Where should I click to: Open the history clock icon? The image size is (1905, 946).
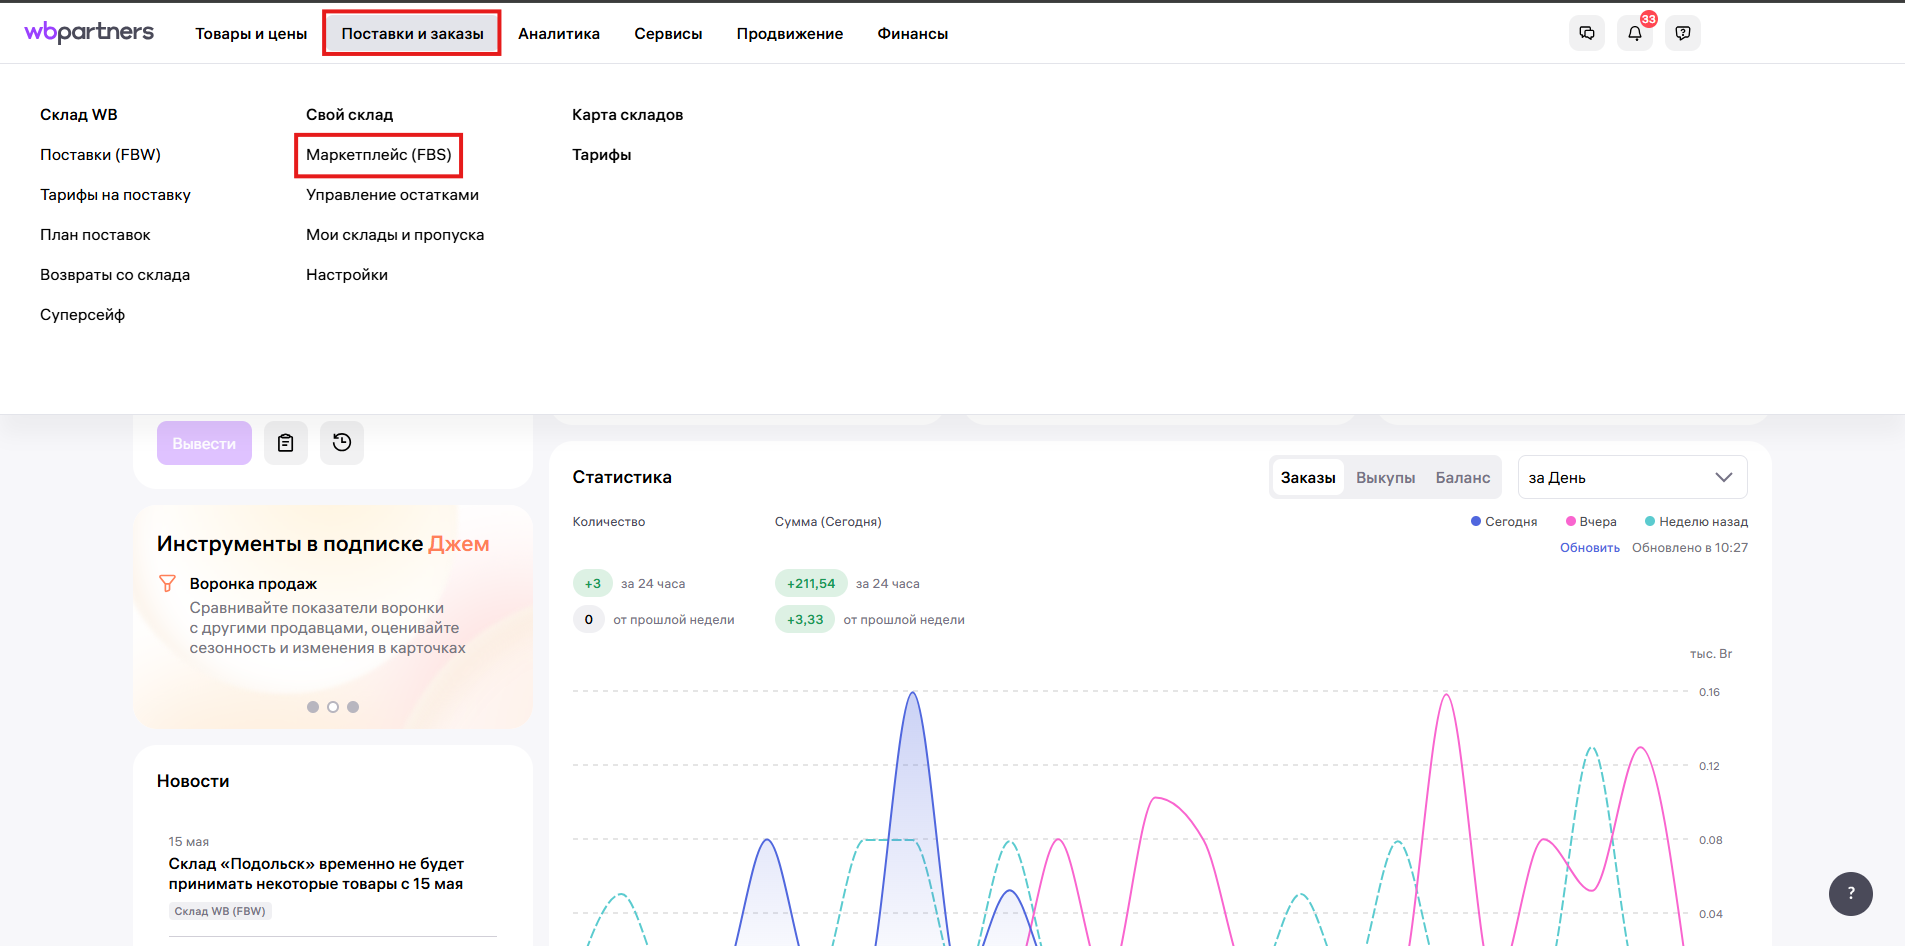342,443
